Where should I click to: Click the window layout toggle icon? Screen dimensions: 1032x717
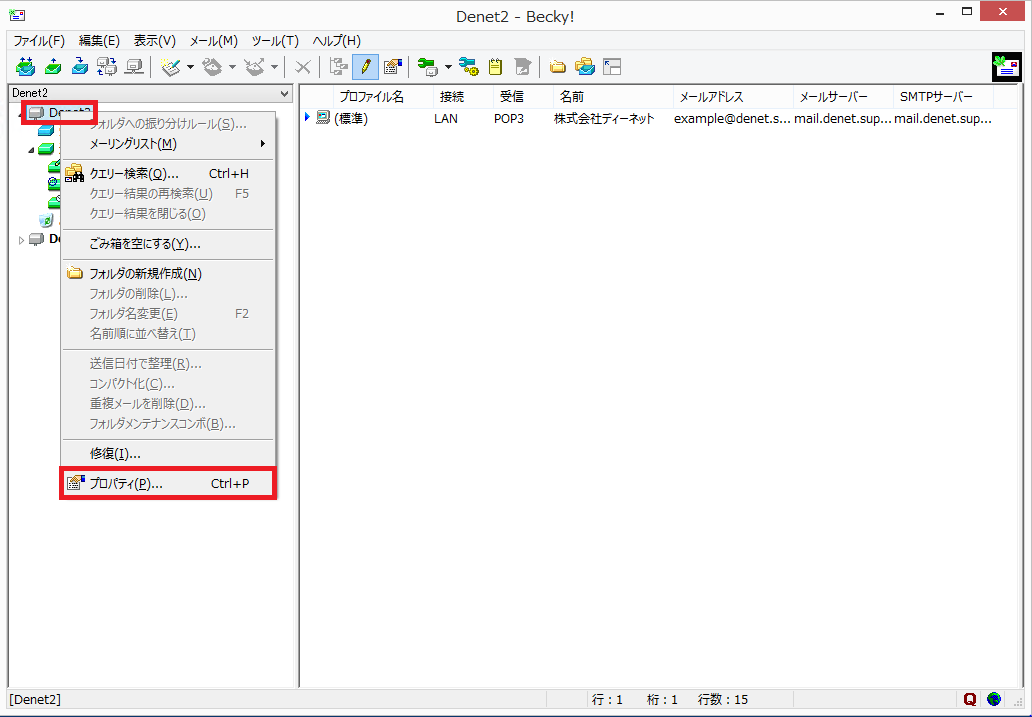click(612, 66)
